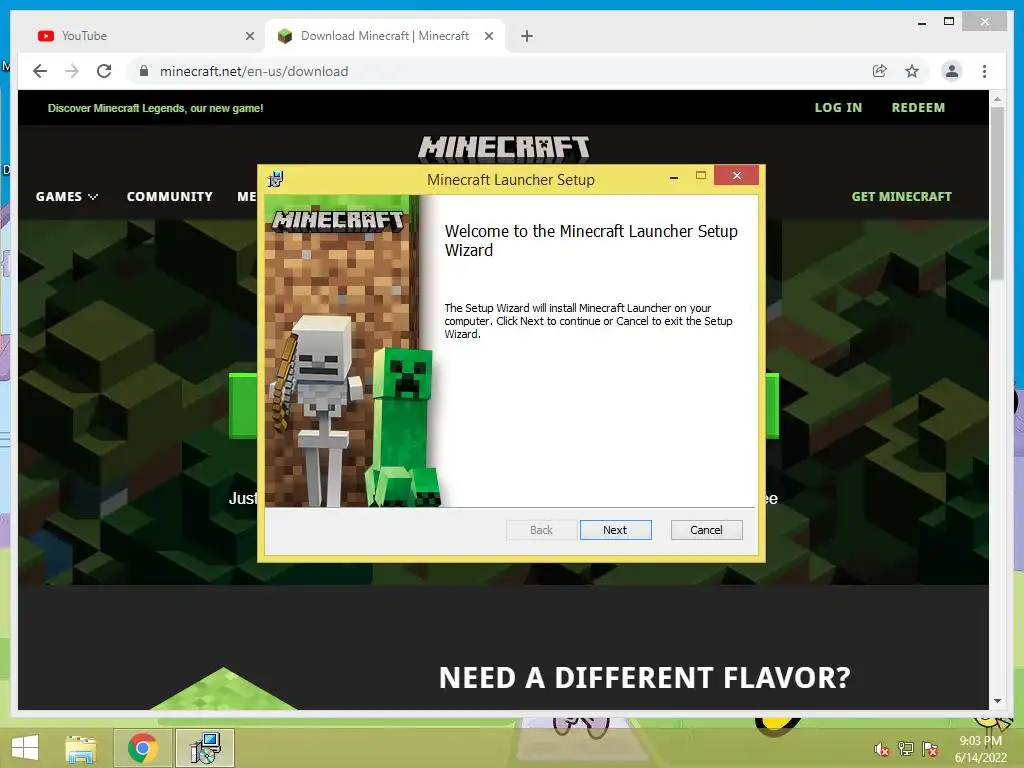This screenshot has height=768, width=1024.
Task: Maximize the Chrome window
Action: [949, 21]
